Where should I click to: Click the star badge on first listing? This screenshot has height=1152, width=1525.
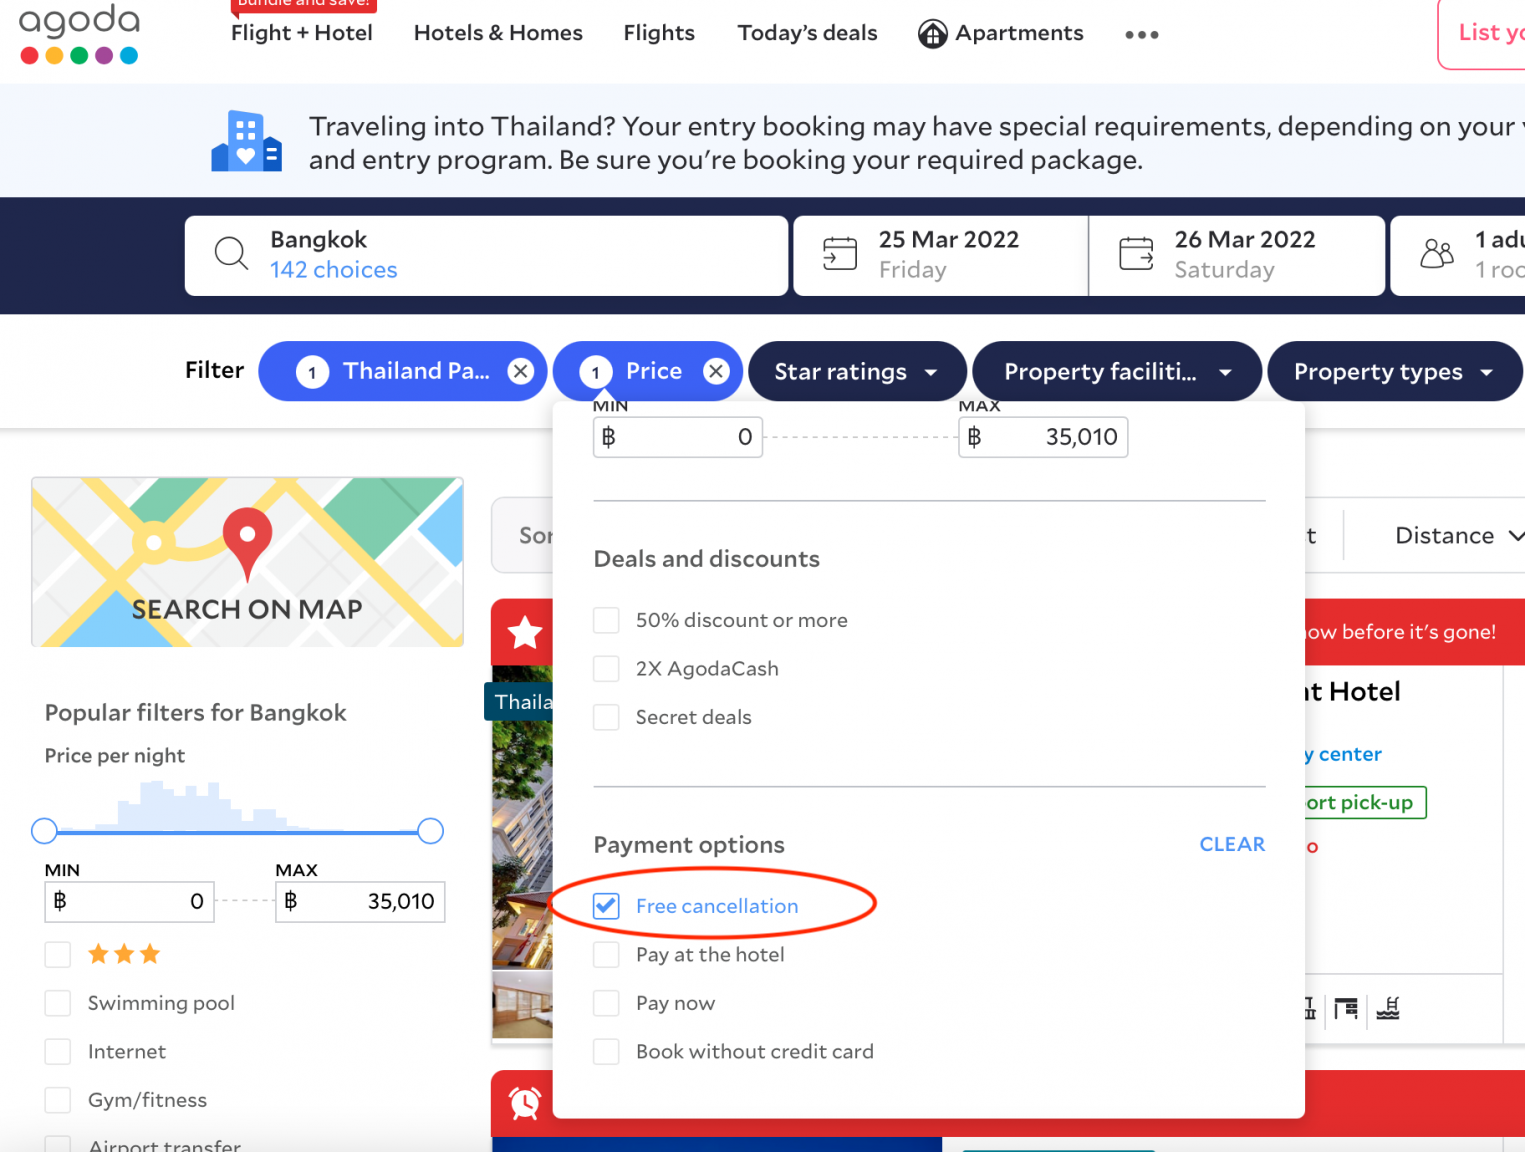(x=524, y=632)
